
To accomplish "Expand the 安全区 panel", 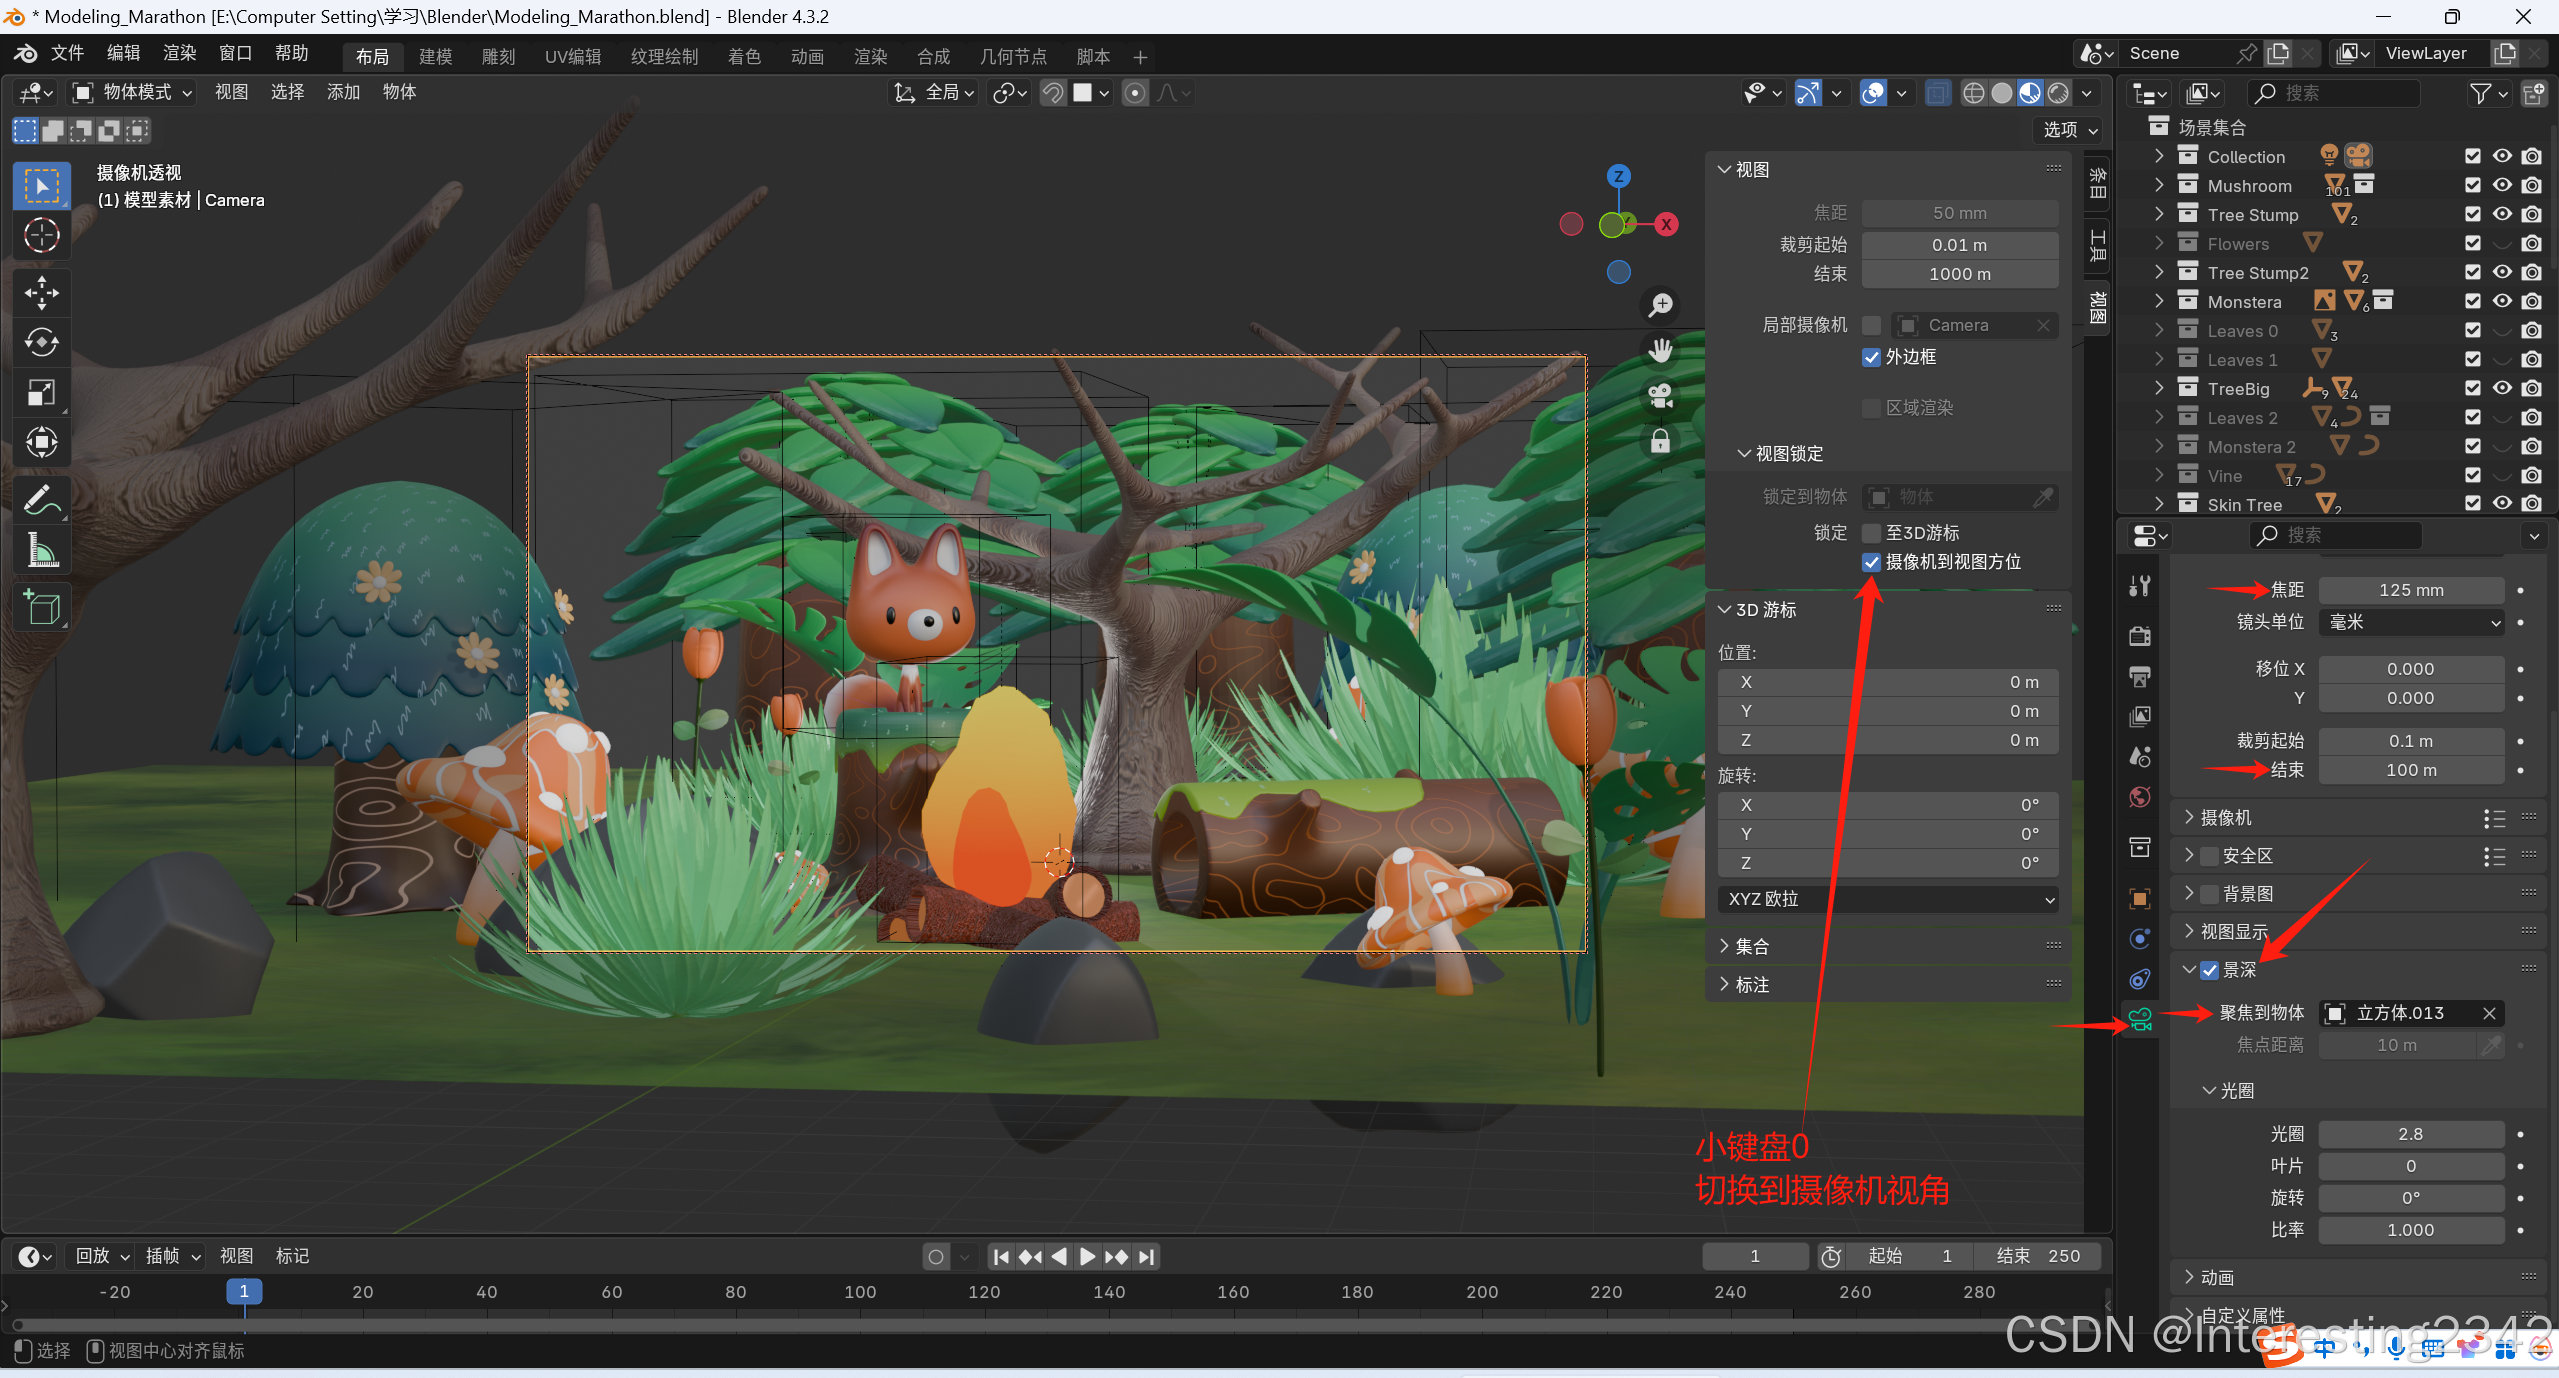I will 2189,855.
